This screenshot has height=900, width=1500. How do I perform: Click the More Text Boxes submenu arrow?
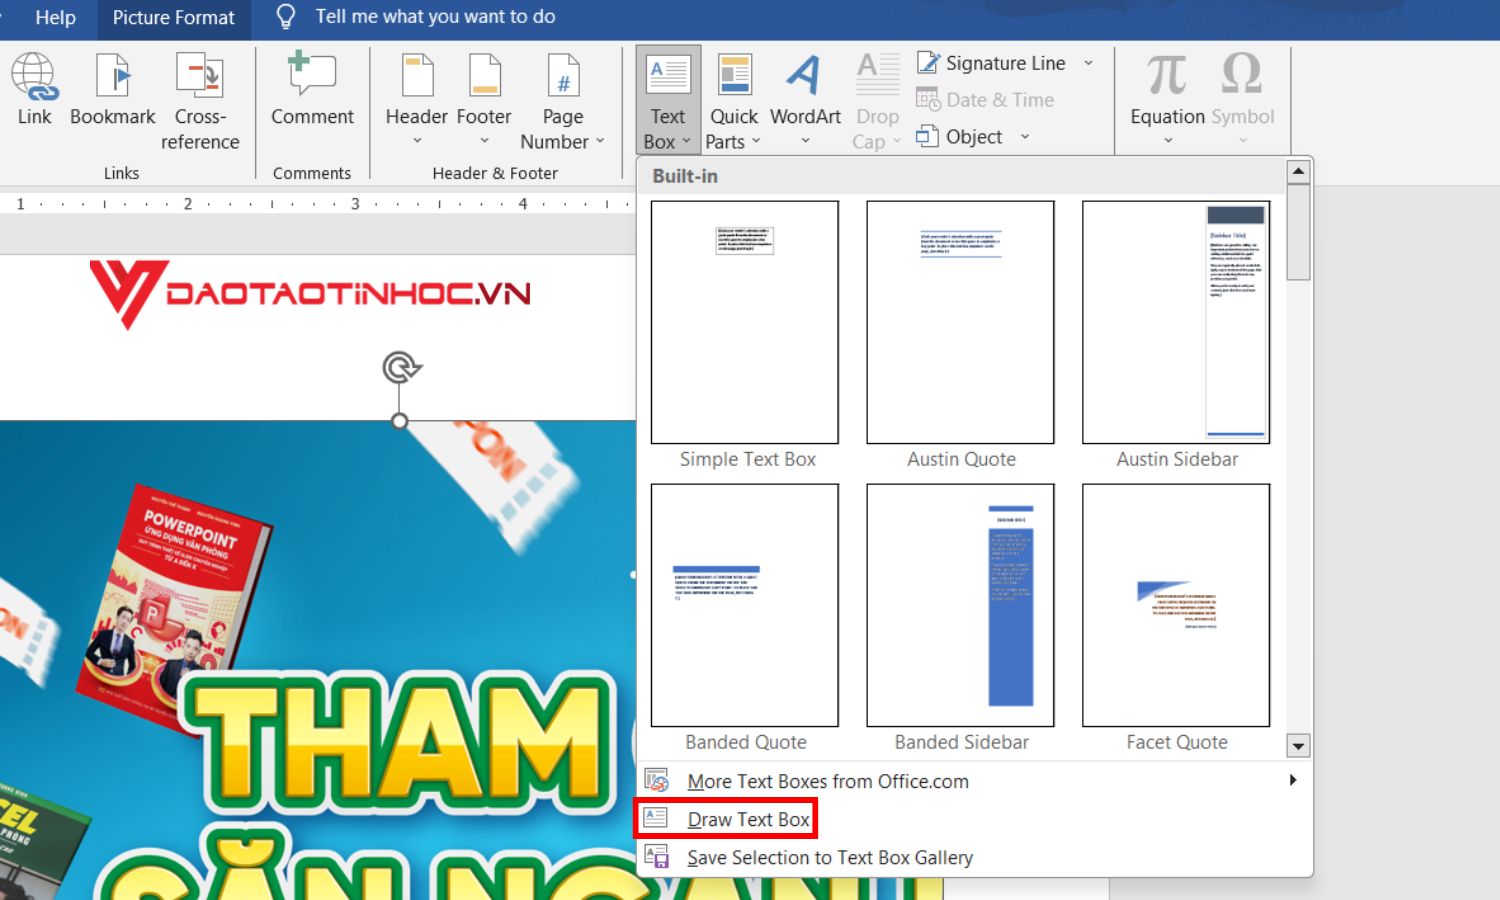pyautogui.click(x=1293, y=780)
